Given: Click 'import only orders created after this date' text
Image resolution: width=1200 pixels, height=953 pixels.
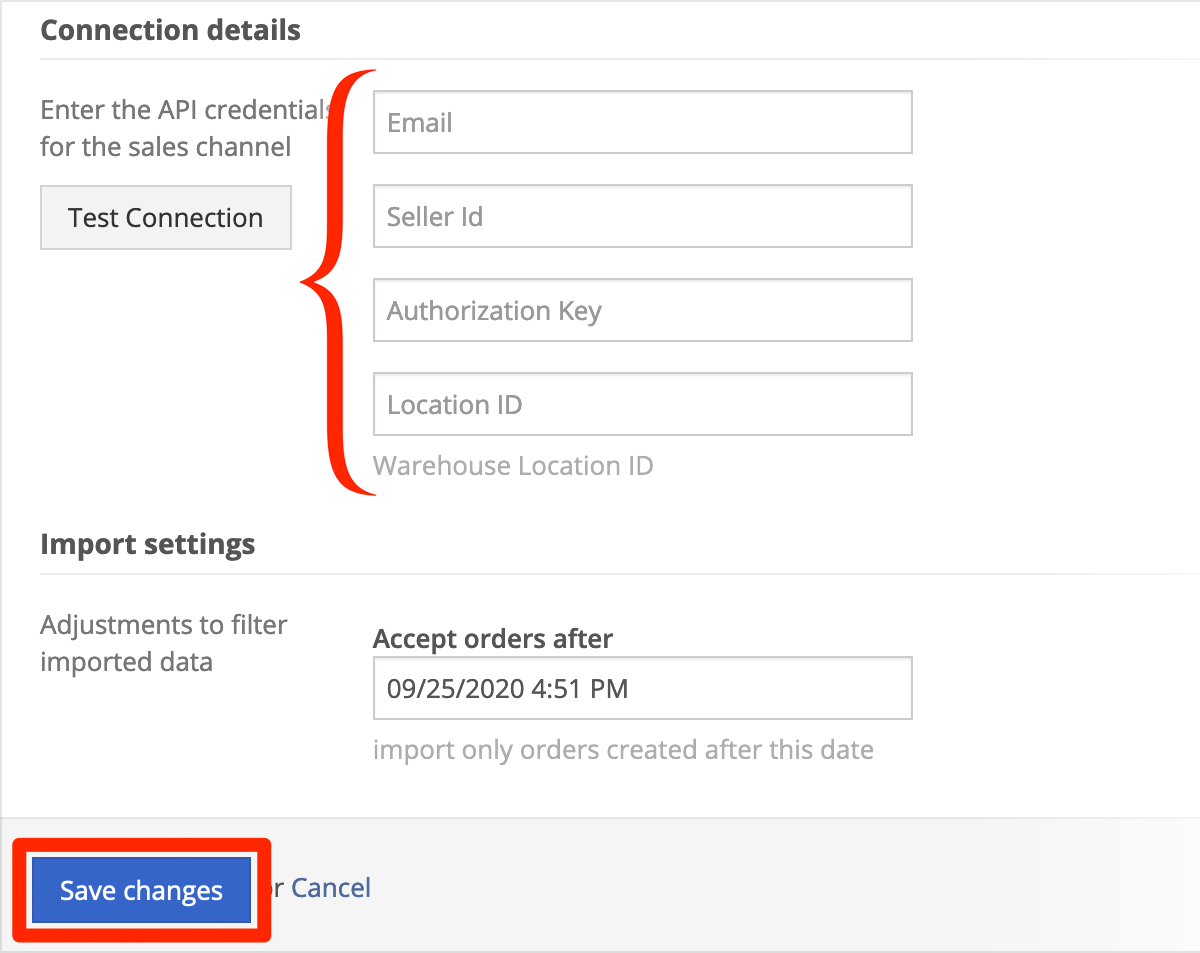Looking at the screenshot, I should pos(623,749).
